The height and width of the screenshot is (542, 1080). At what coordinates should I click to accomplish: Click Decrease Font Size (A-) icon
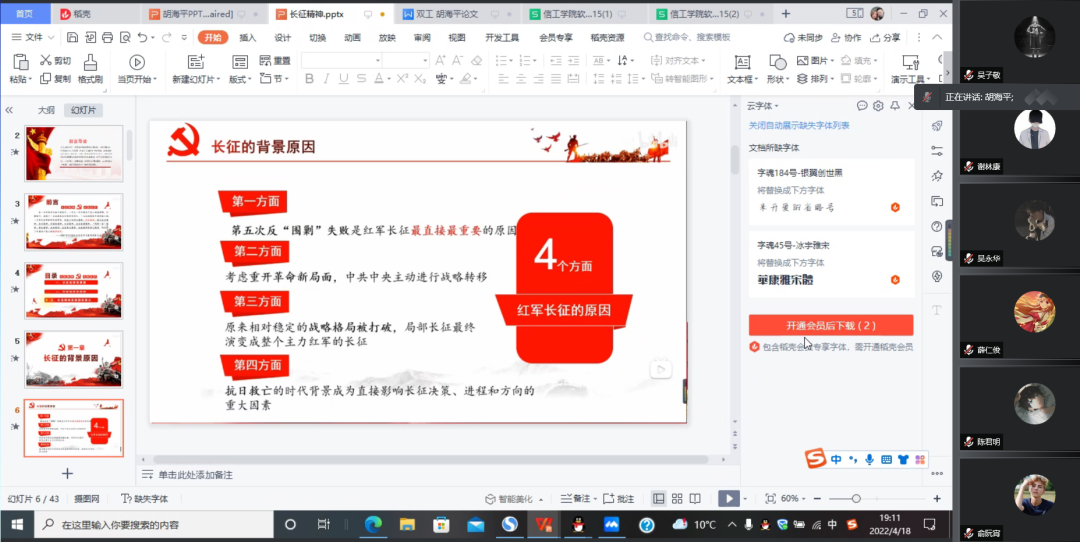[x=458, y=61]
